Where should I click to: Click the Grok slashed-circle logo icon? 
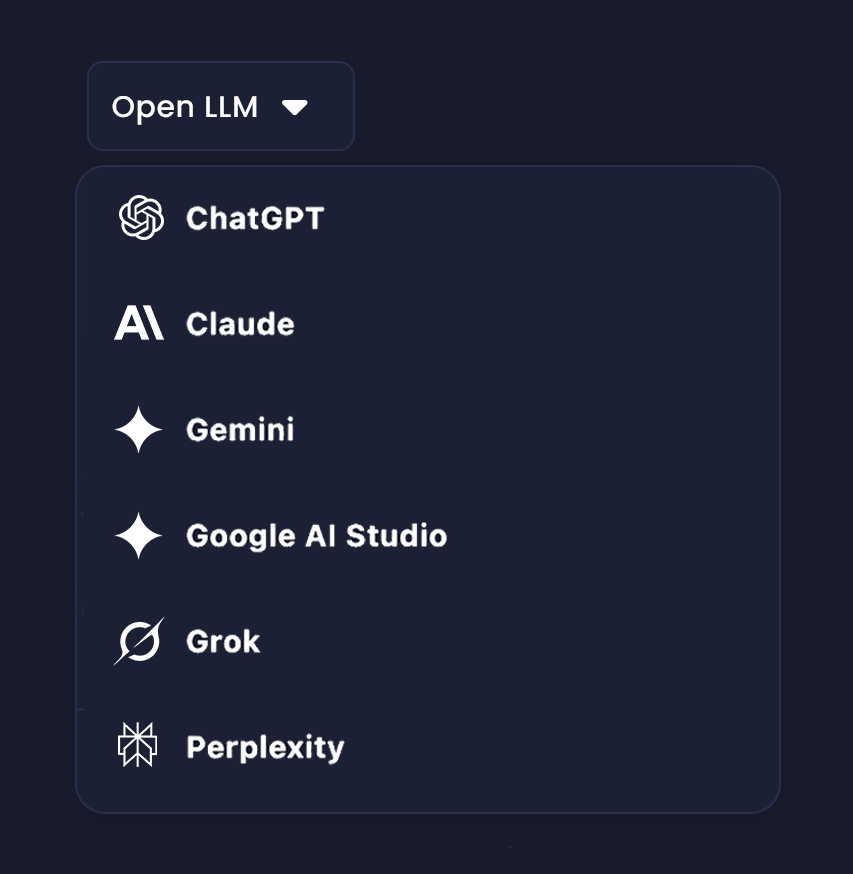coord(139,641)
